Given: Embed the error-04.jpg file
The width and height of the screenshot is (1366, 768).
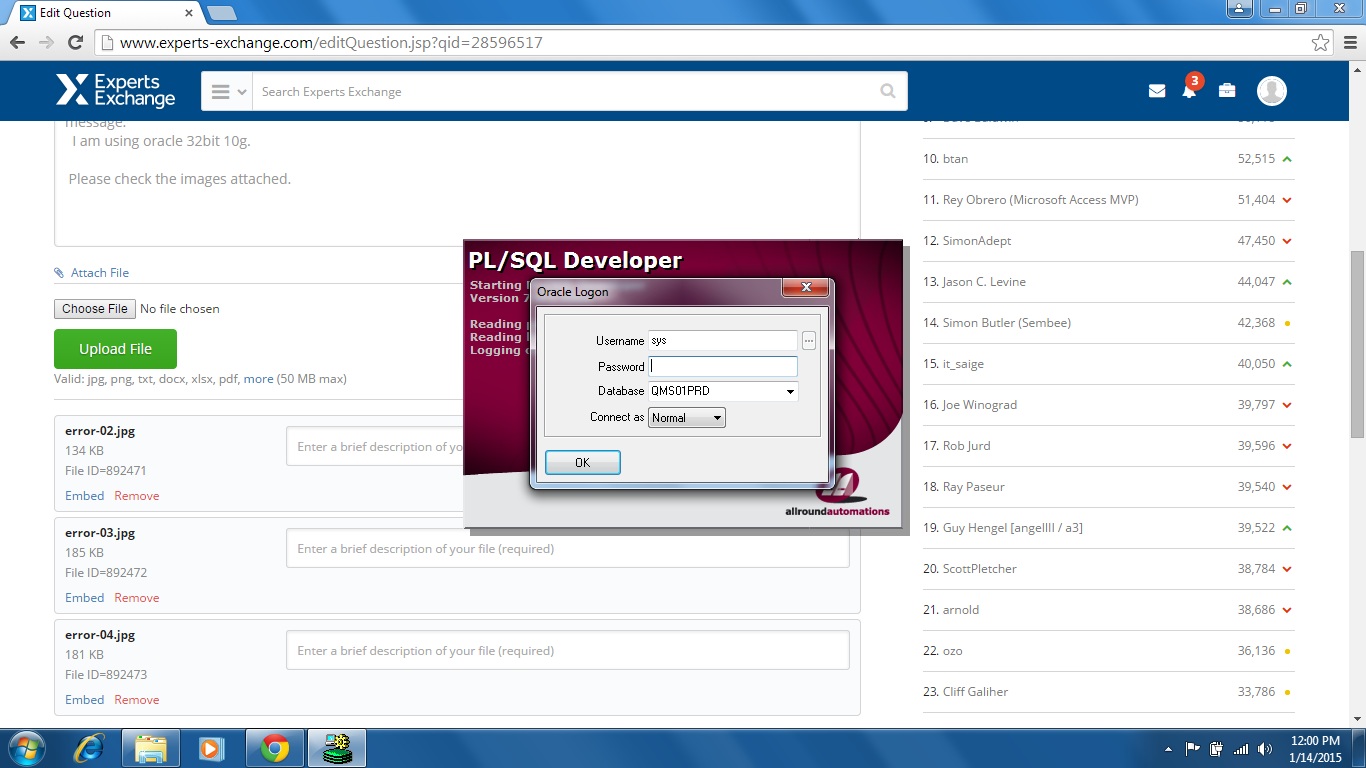Looking at the screenshot, I should (84, 700).
